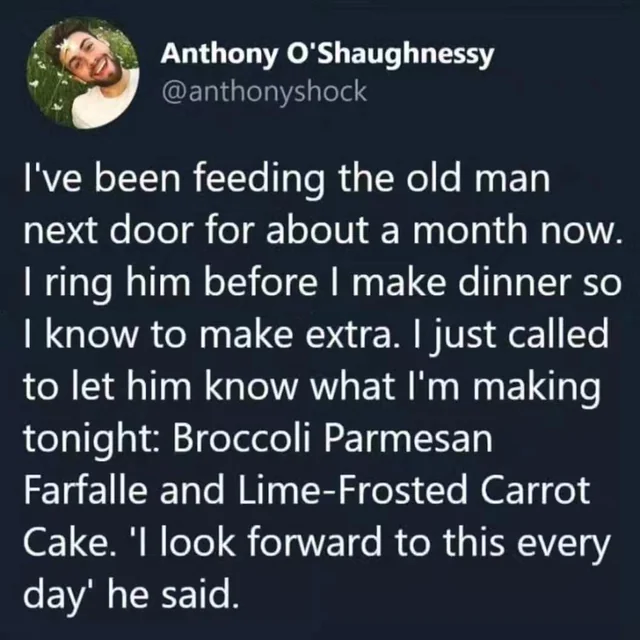Select the word 'Broccoli' in the tweet

point(242,438)
